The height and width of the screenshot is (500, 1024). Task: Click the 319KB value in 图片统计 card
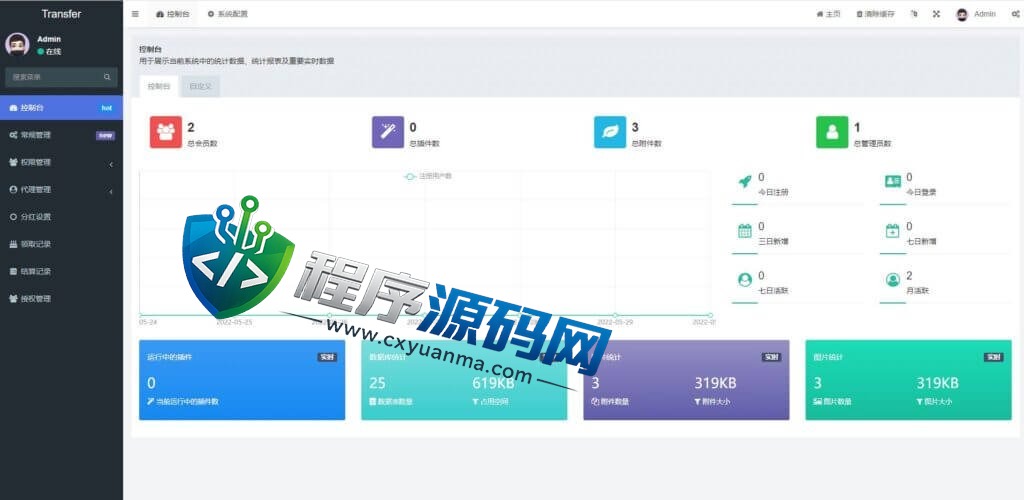tap(937, 383)
